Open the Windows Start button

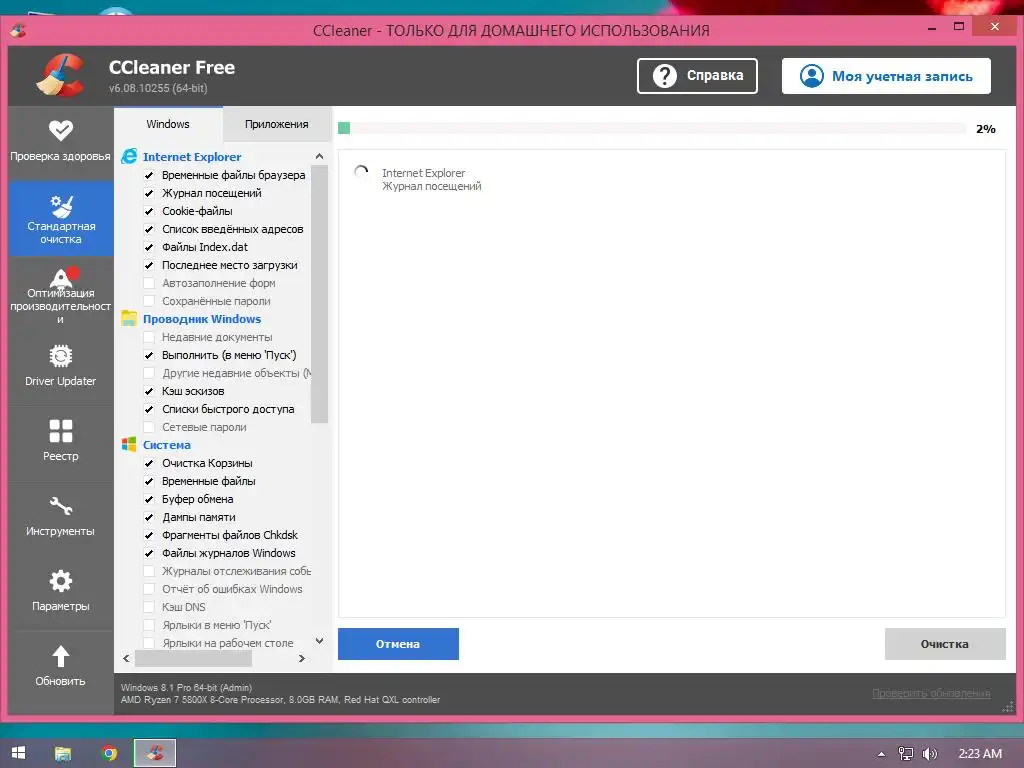point(18,753)
